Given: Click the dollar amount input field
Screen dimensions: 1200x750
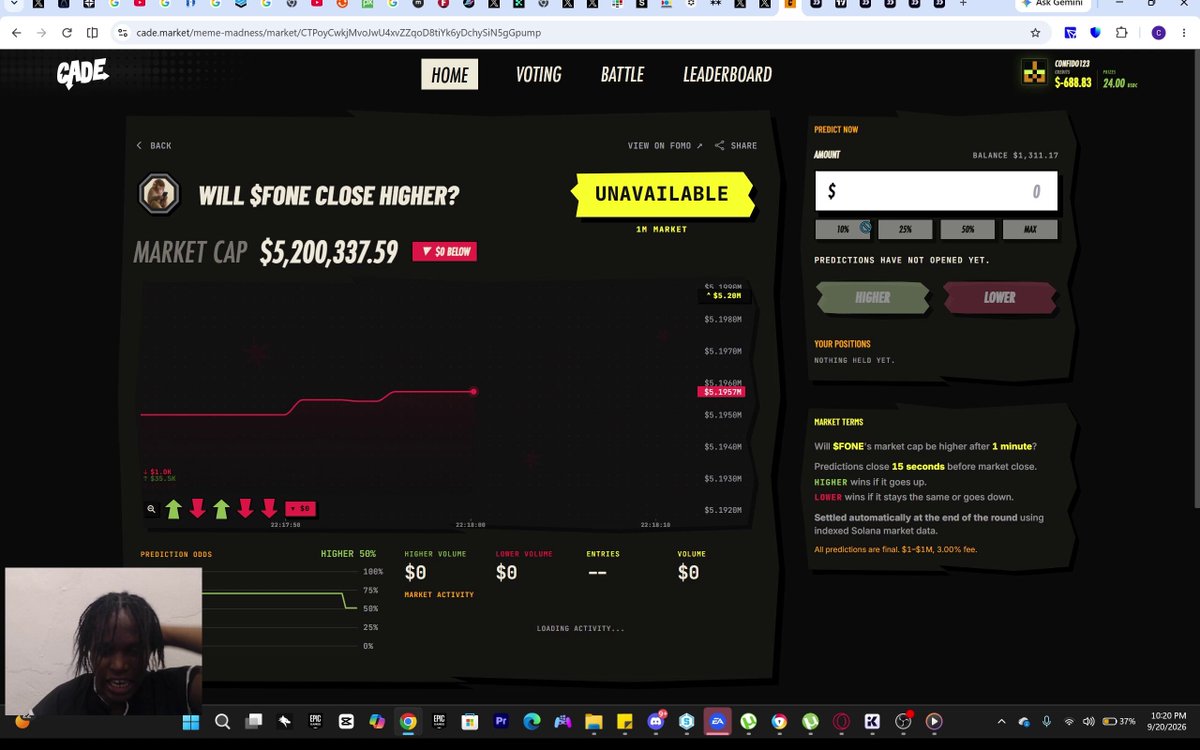Looking at the screenshot, I should click(x=936, y=191).
